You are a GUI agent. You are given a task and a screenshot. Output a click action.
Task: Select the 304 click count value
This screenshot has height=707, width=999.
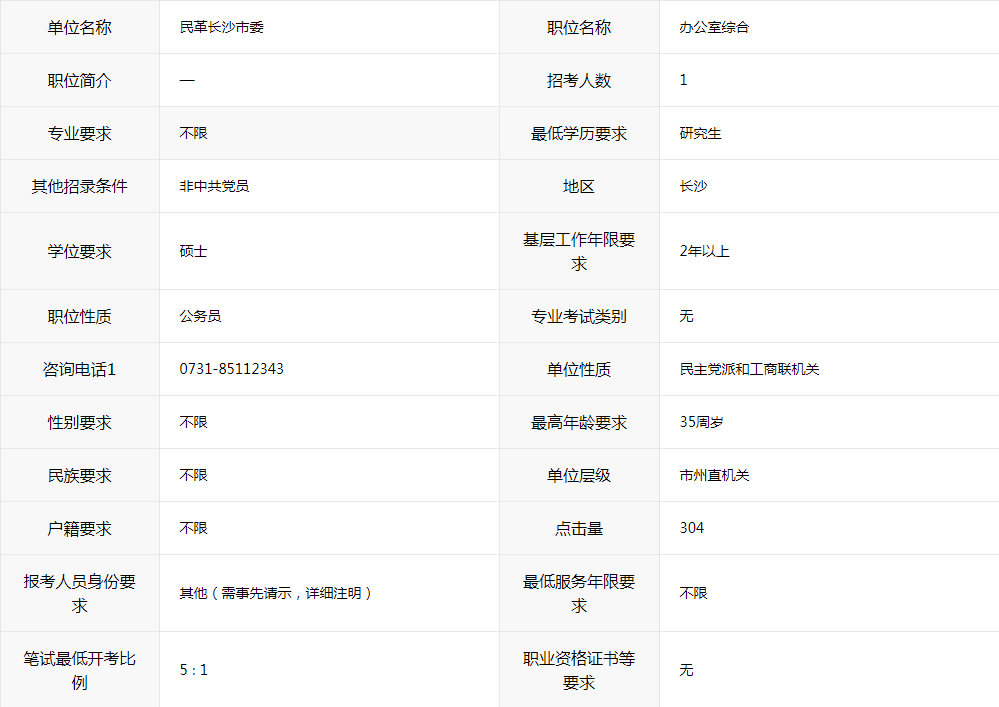point(692,528)
